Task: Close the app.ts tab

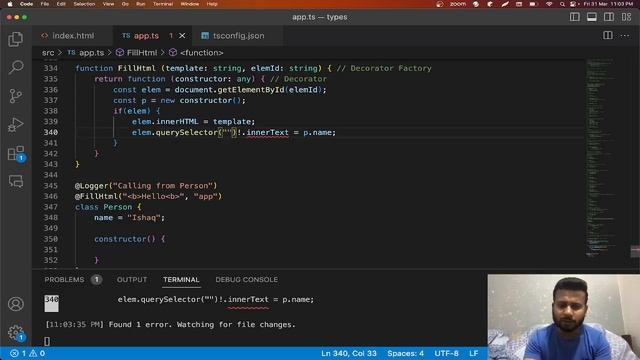Action: coord(182,36)
